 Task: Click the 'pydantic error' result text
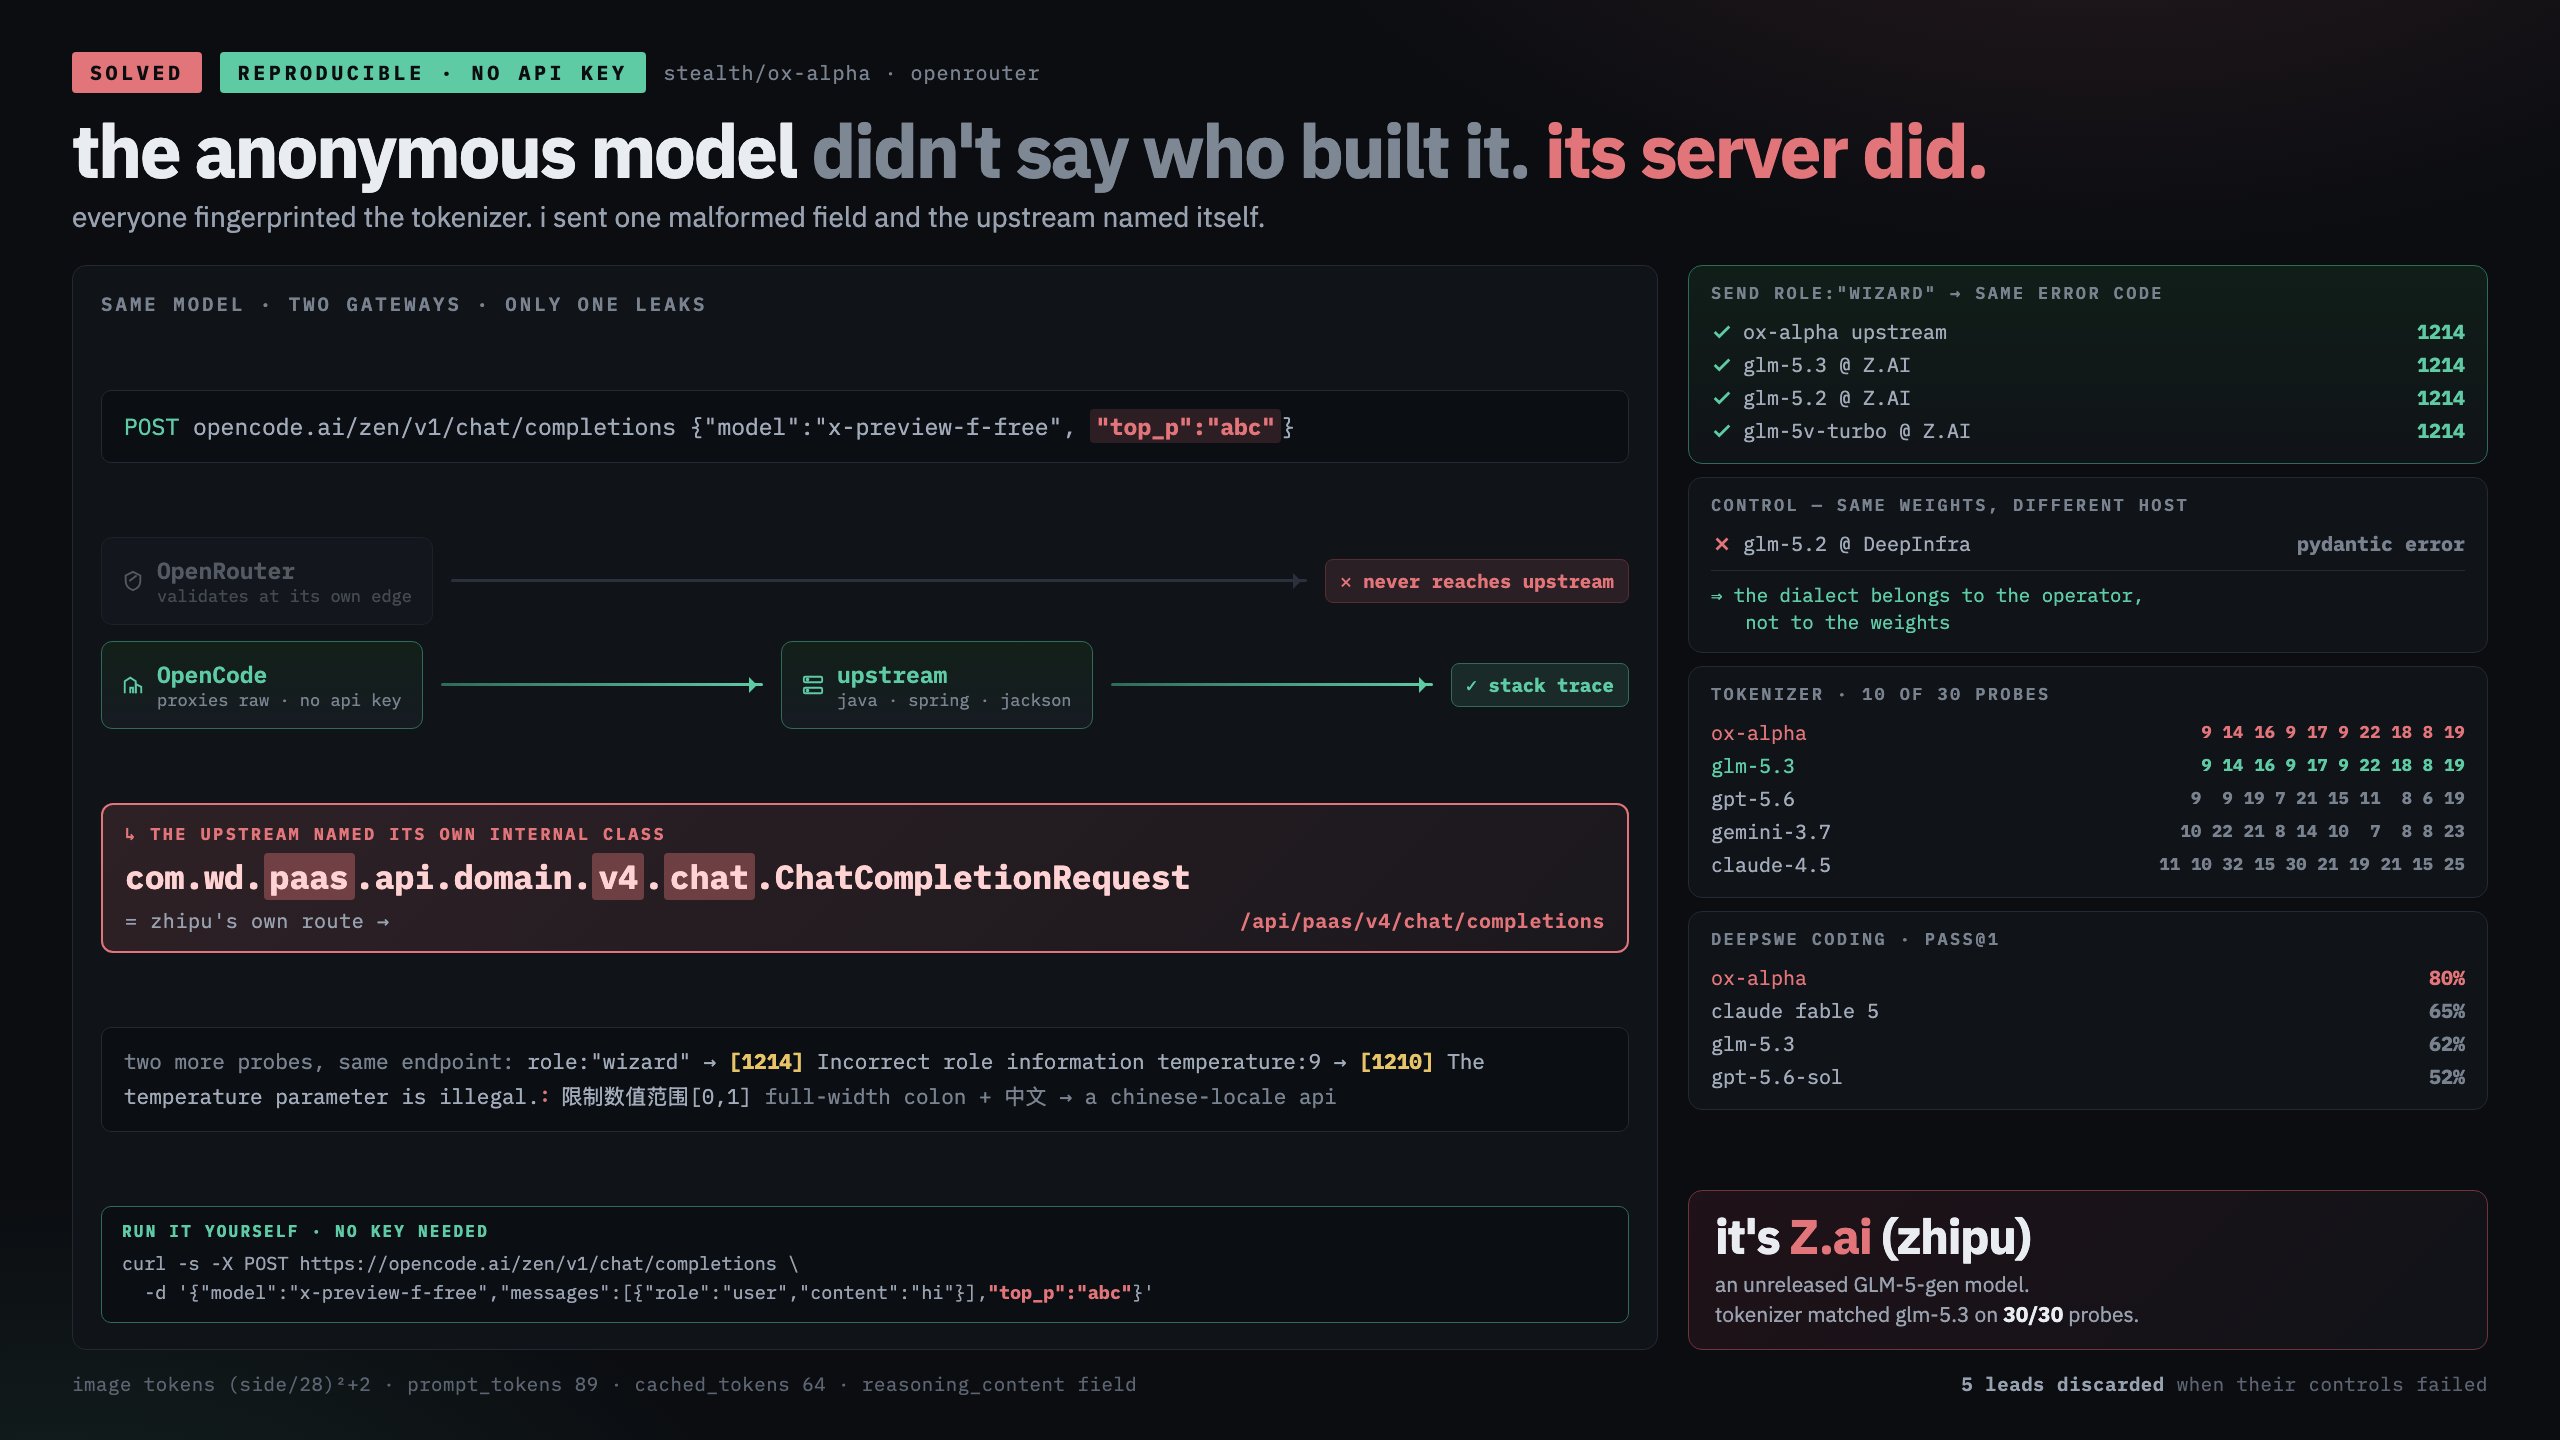click(x=2381, y=544)
